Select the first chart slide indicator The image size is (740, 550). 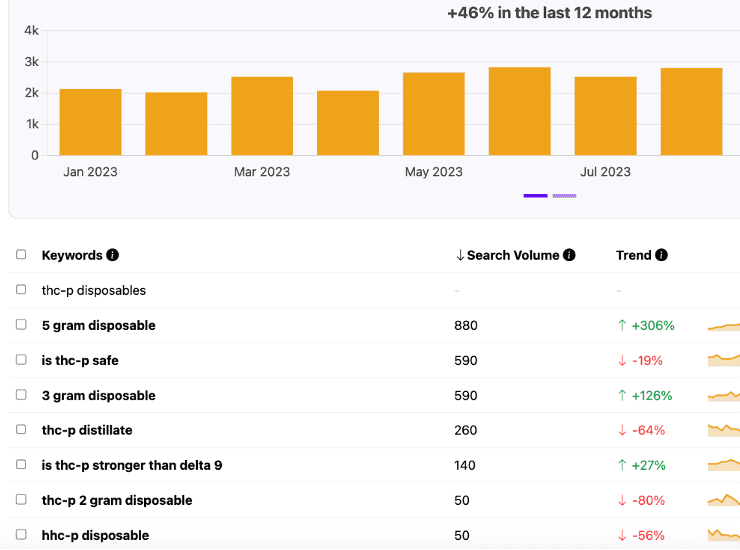pyautogui.click(x=535, y=196)
